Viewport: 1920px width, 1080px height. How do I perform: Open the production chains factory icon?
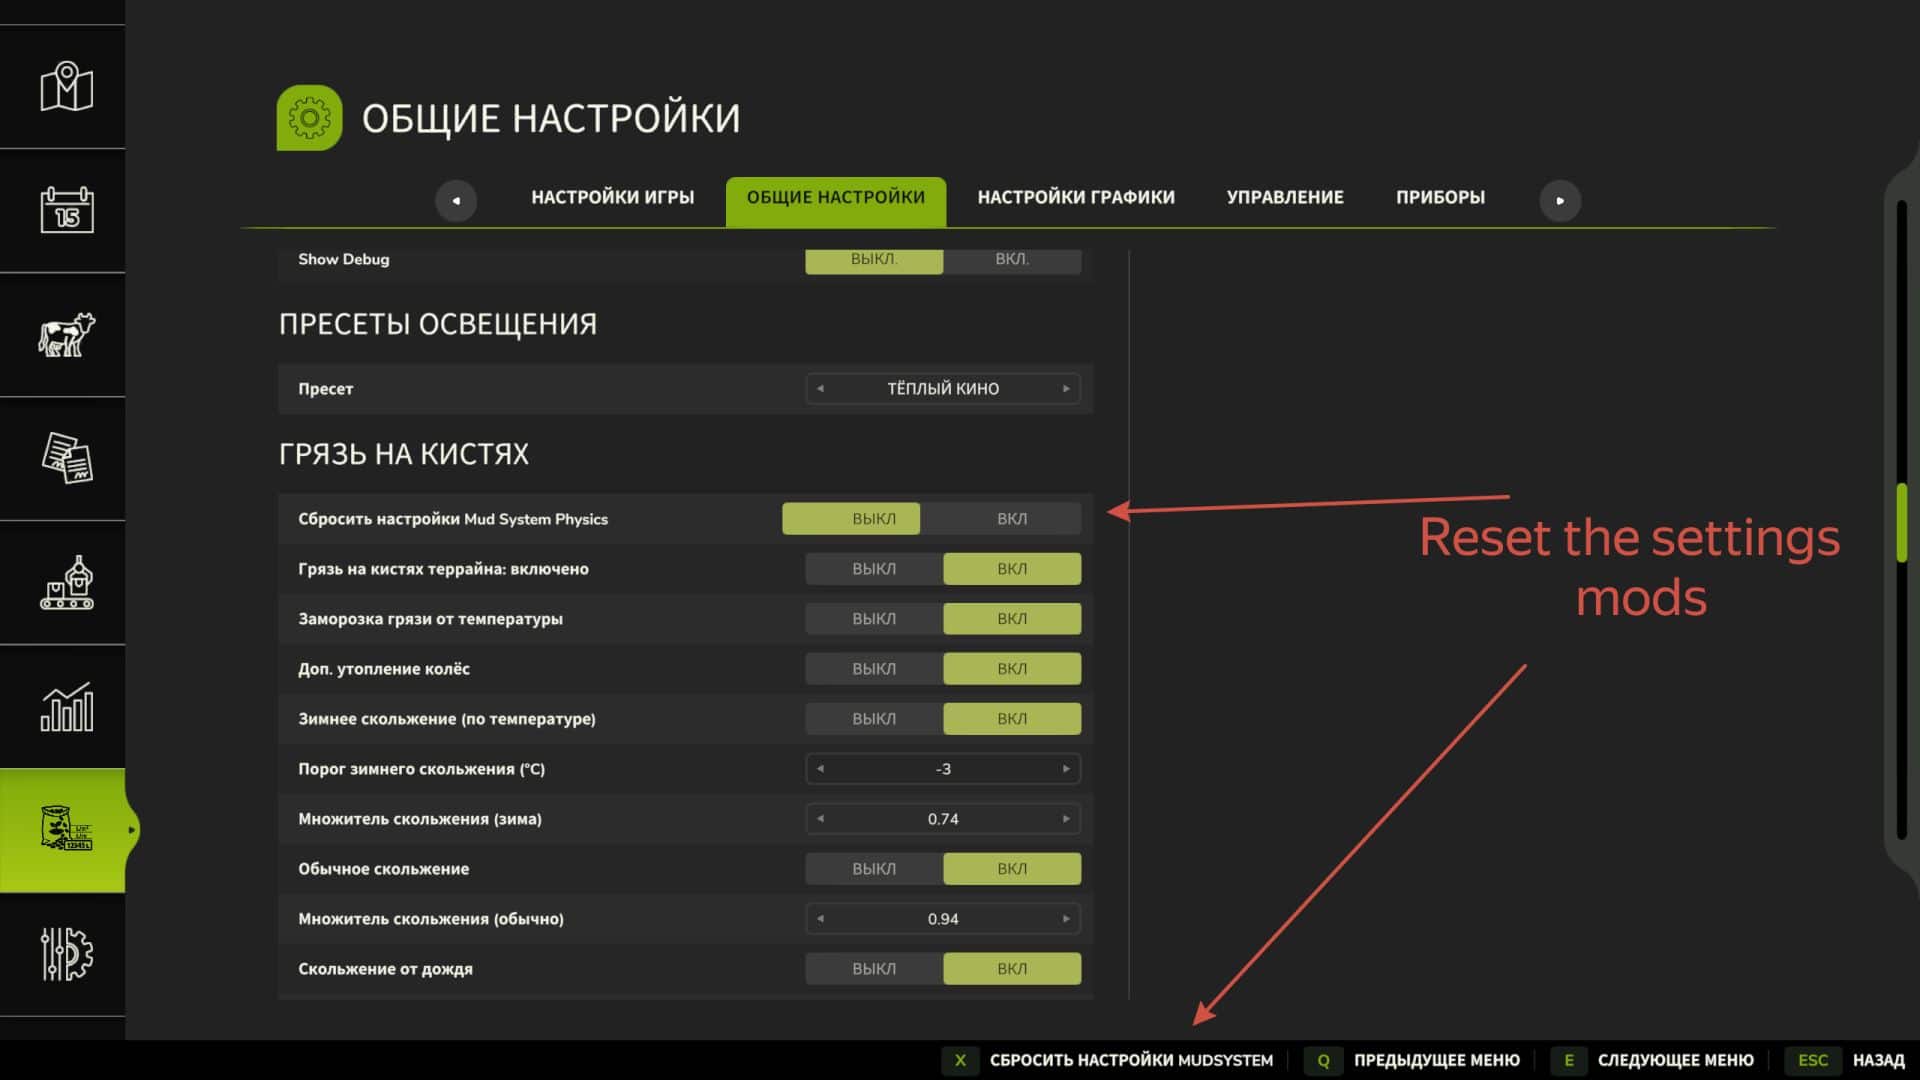[66, 583]
